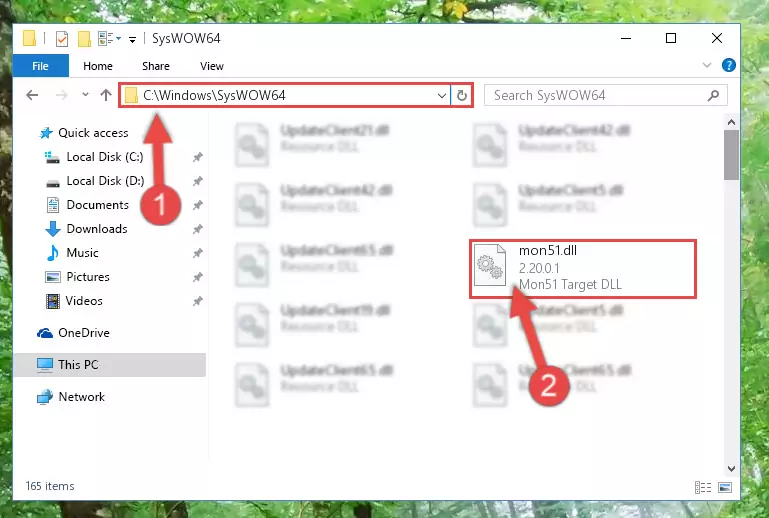769x518 pixels.
Task: Select OneDrive in navigation pane
Action: 83,333
